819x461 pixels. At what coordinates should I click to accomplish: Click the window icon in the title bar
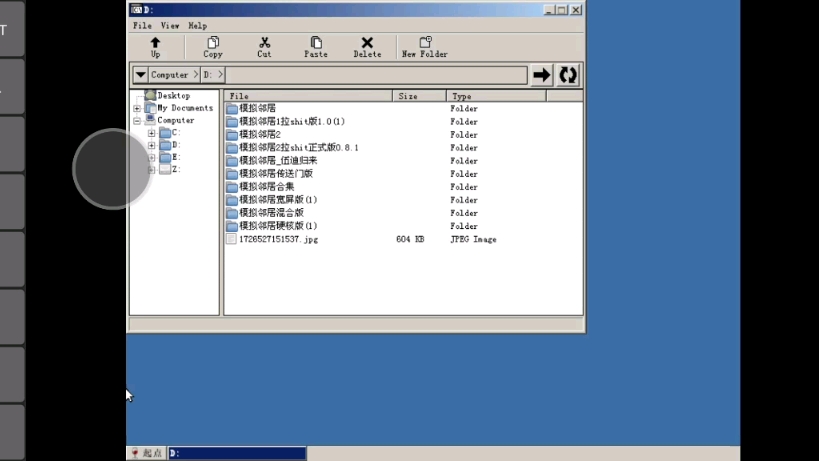(136, 9)
